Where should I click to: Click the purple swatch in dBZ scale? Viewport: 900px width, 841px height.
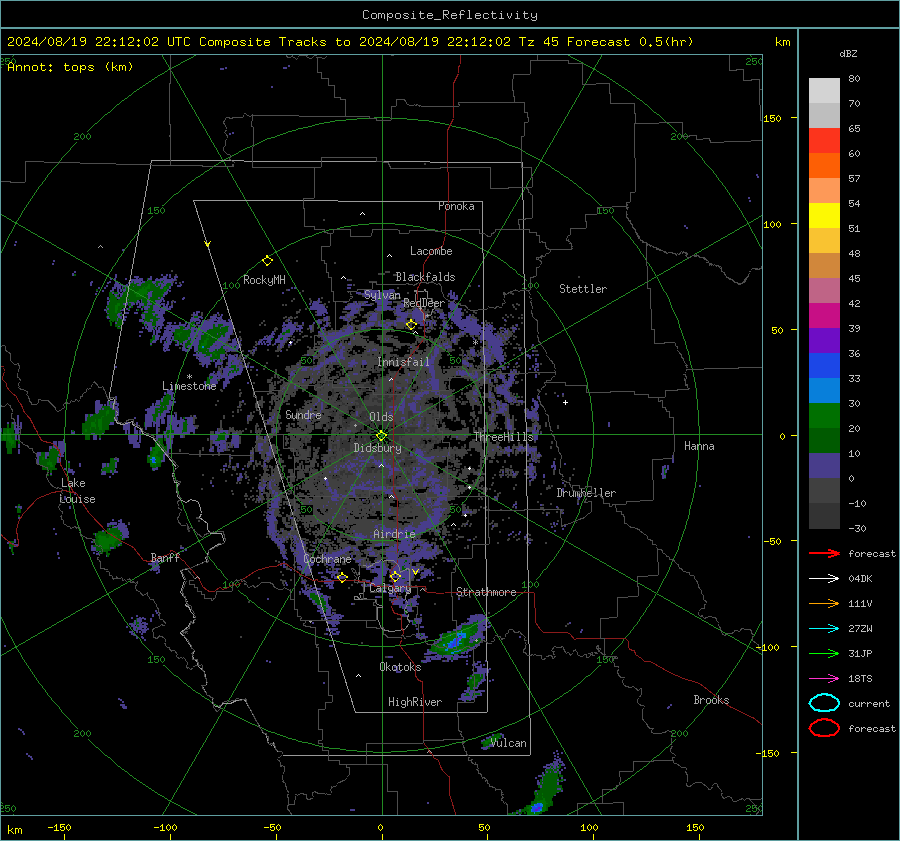point(824,341)
